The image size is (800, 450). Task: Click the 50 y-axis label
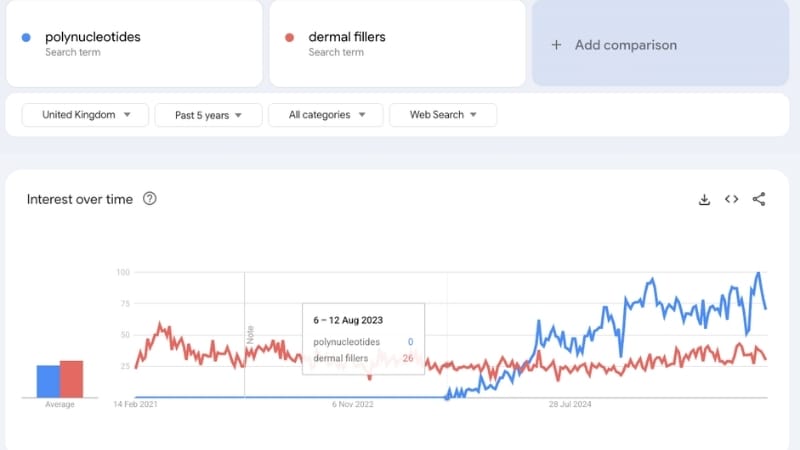pyautogui.click(x=125, y=335)
